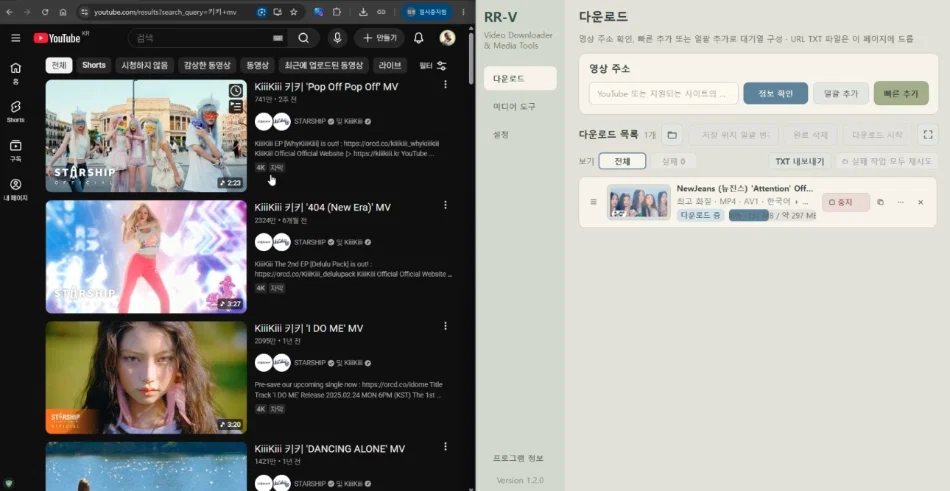Open the browser extensions puzzle icon
This screenshot has width=950, height=491.
(x=337, y=12)
